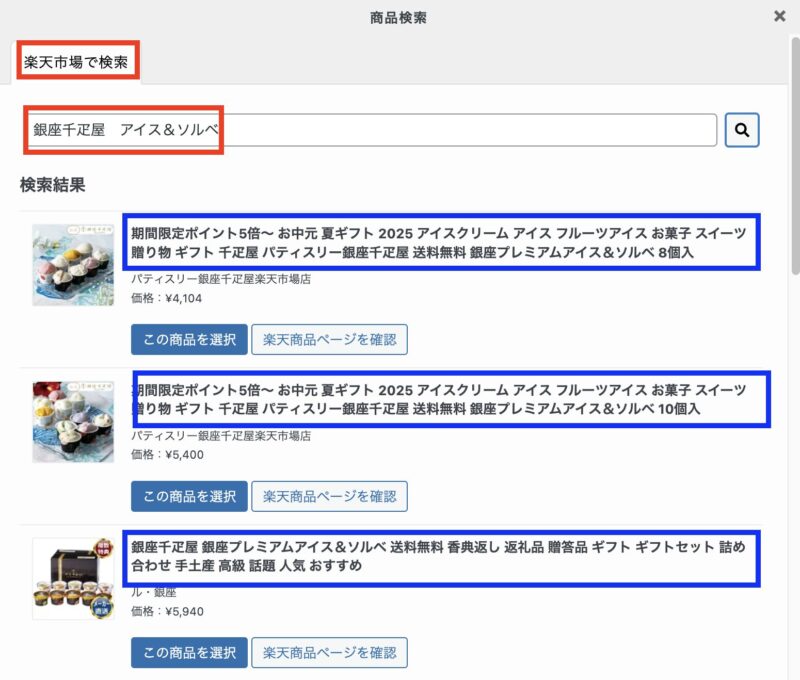Viewport: 800px width, 680px height.
Task: Click thumbnail of the 8個入 ice cream set
Action: point(73,265)
